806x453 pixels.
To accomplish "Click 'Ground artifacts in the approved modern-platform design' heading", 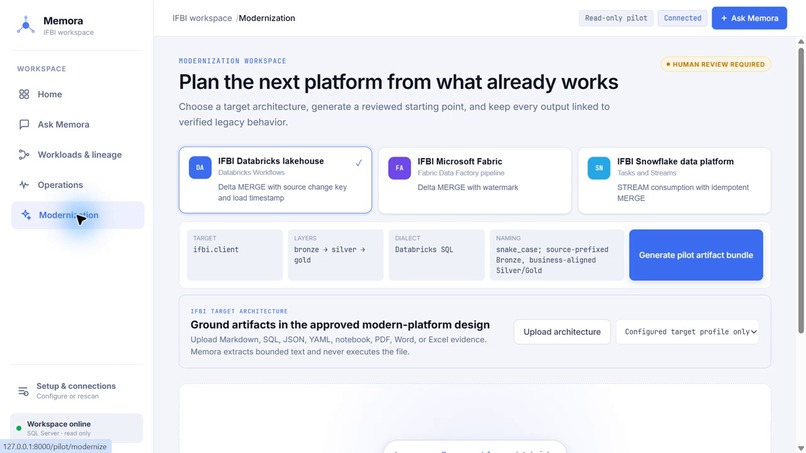I will pyautogui.click(x=340, y=325).
